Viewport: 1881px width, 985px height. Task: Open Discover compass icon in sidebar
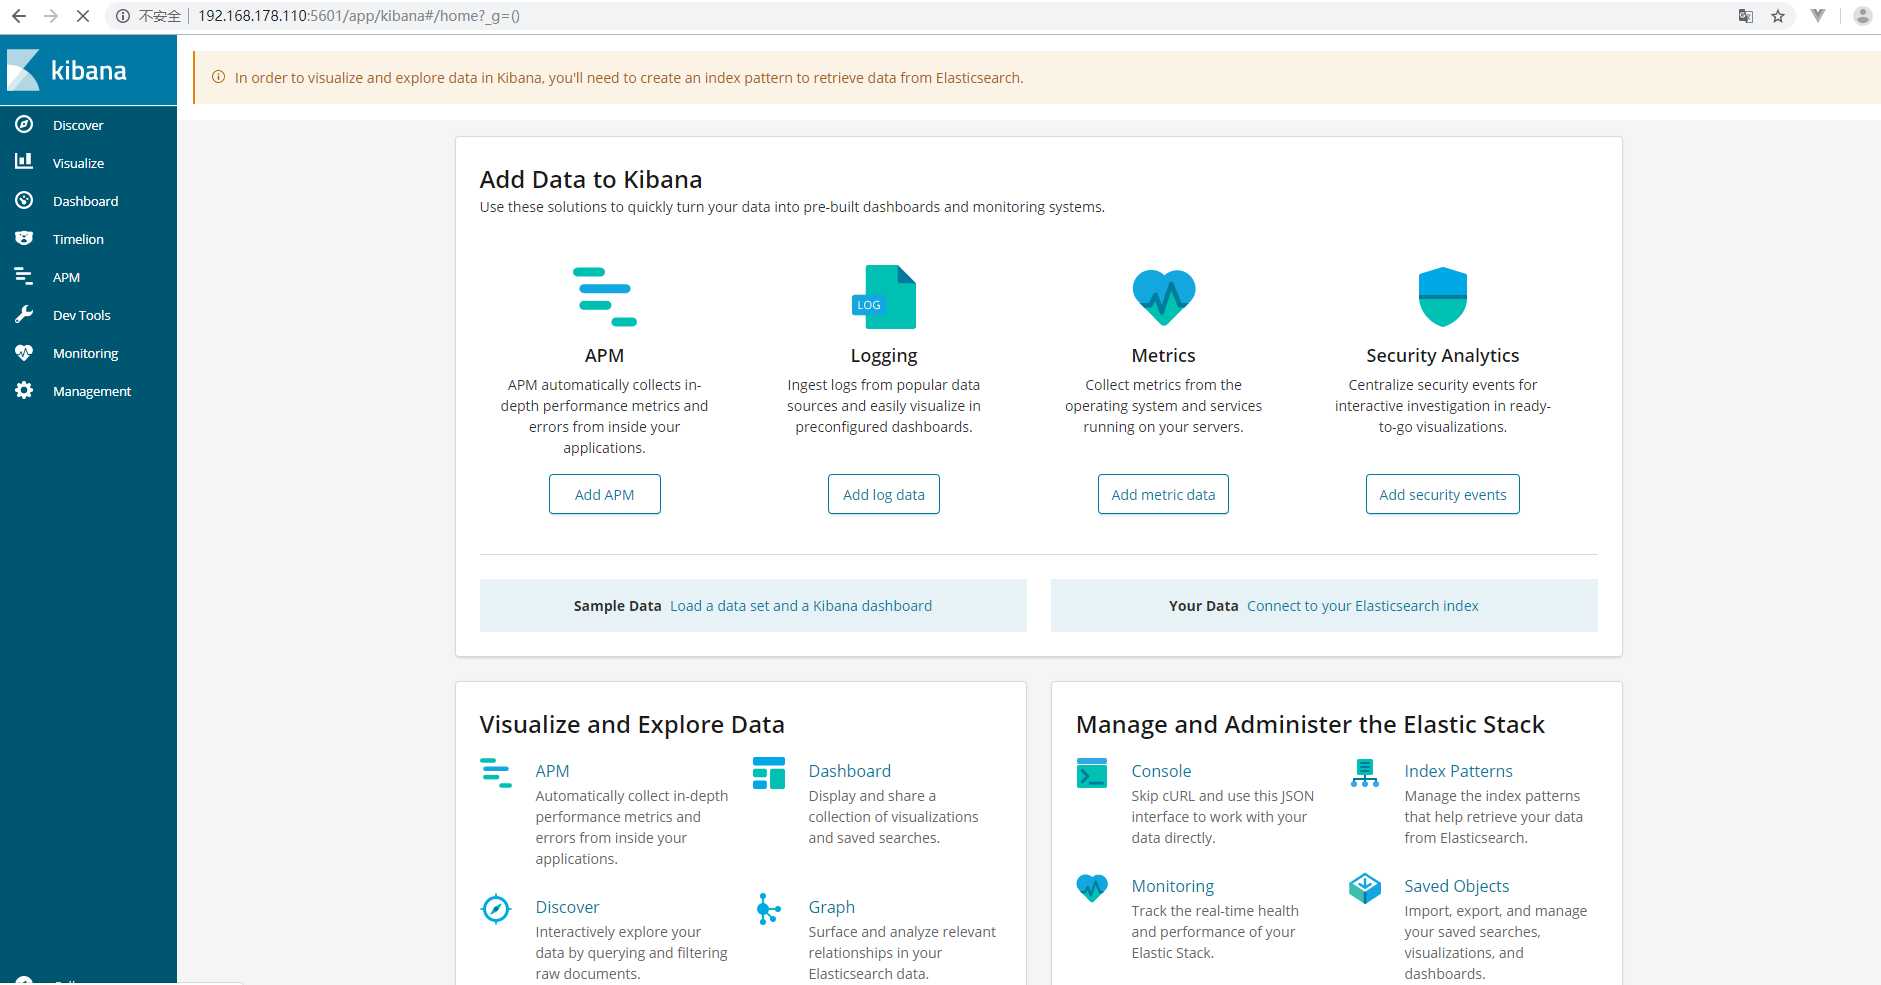[24, 124]
